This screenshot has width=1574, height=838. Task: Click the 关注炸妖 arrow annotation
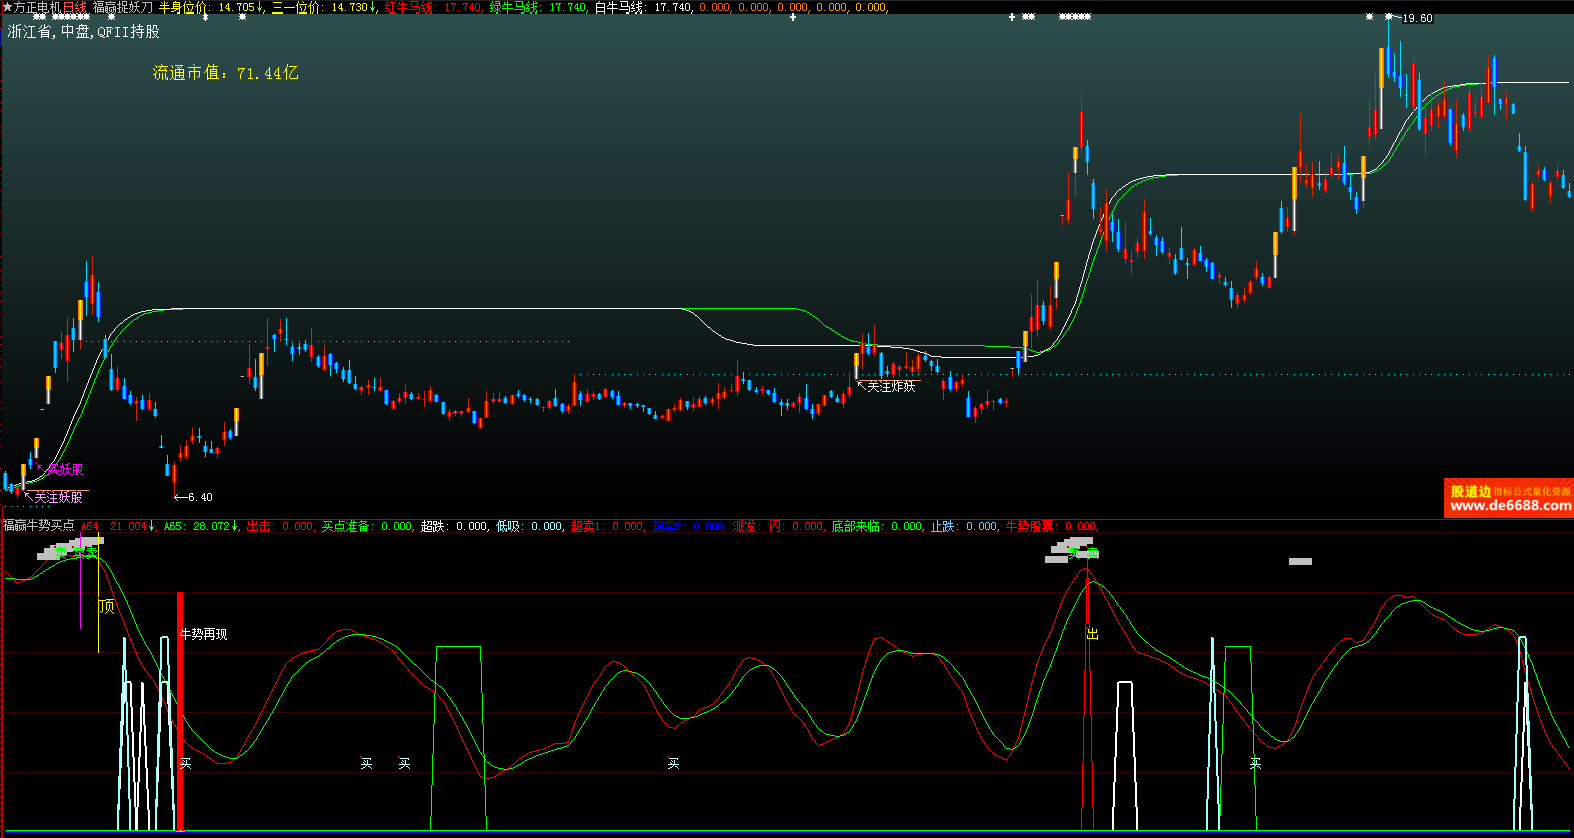click(890, 386)
